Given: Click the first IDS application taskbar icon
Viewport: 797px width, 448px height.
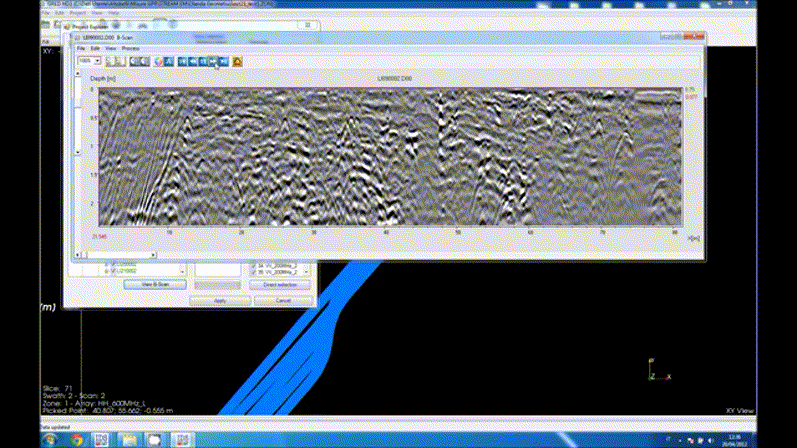Looking at the screenshot, I should (101, 440).
